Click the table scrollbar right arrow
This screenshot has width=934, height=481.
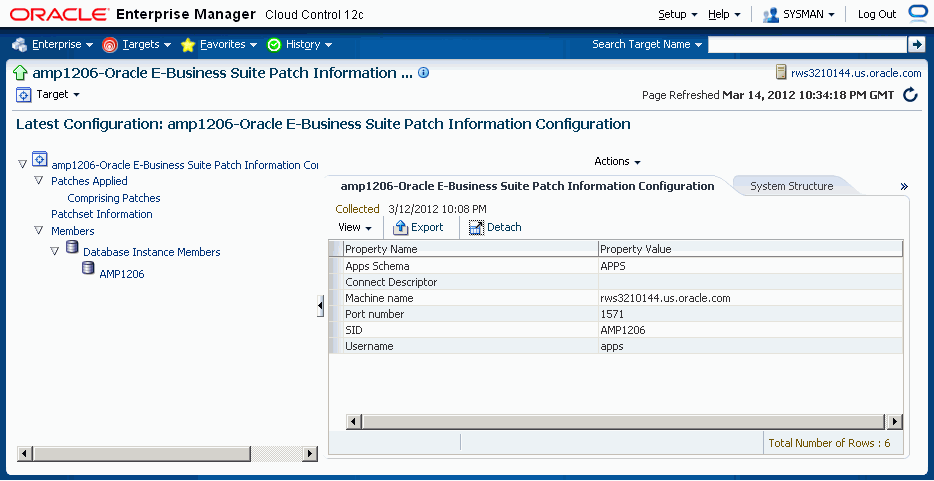point(895,422)
